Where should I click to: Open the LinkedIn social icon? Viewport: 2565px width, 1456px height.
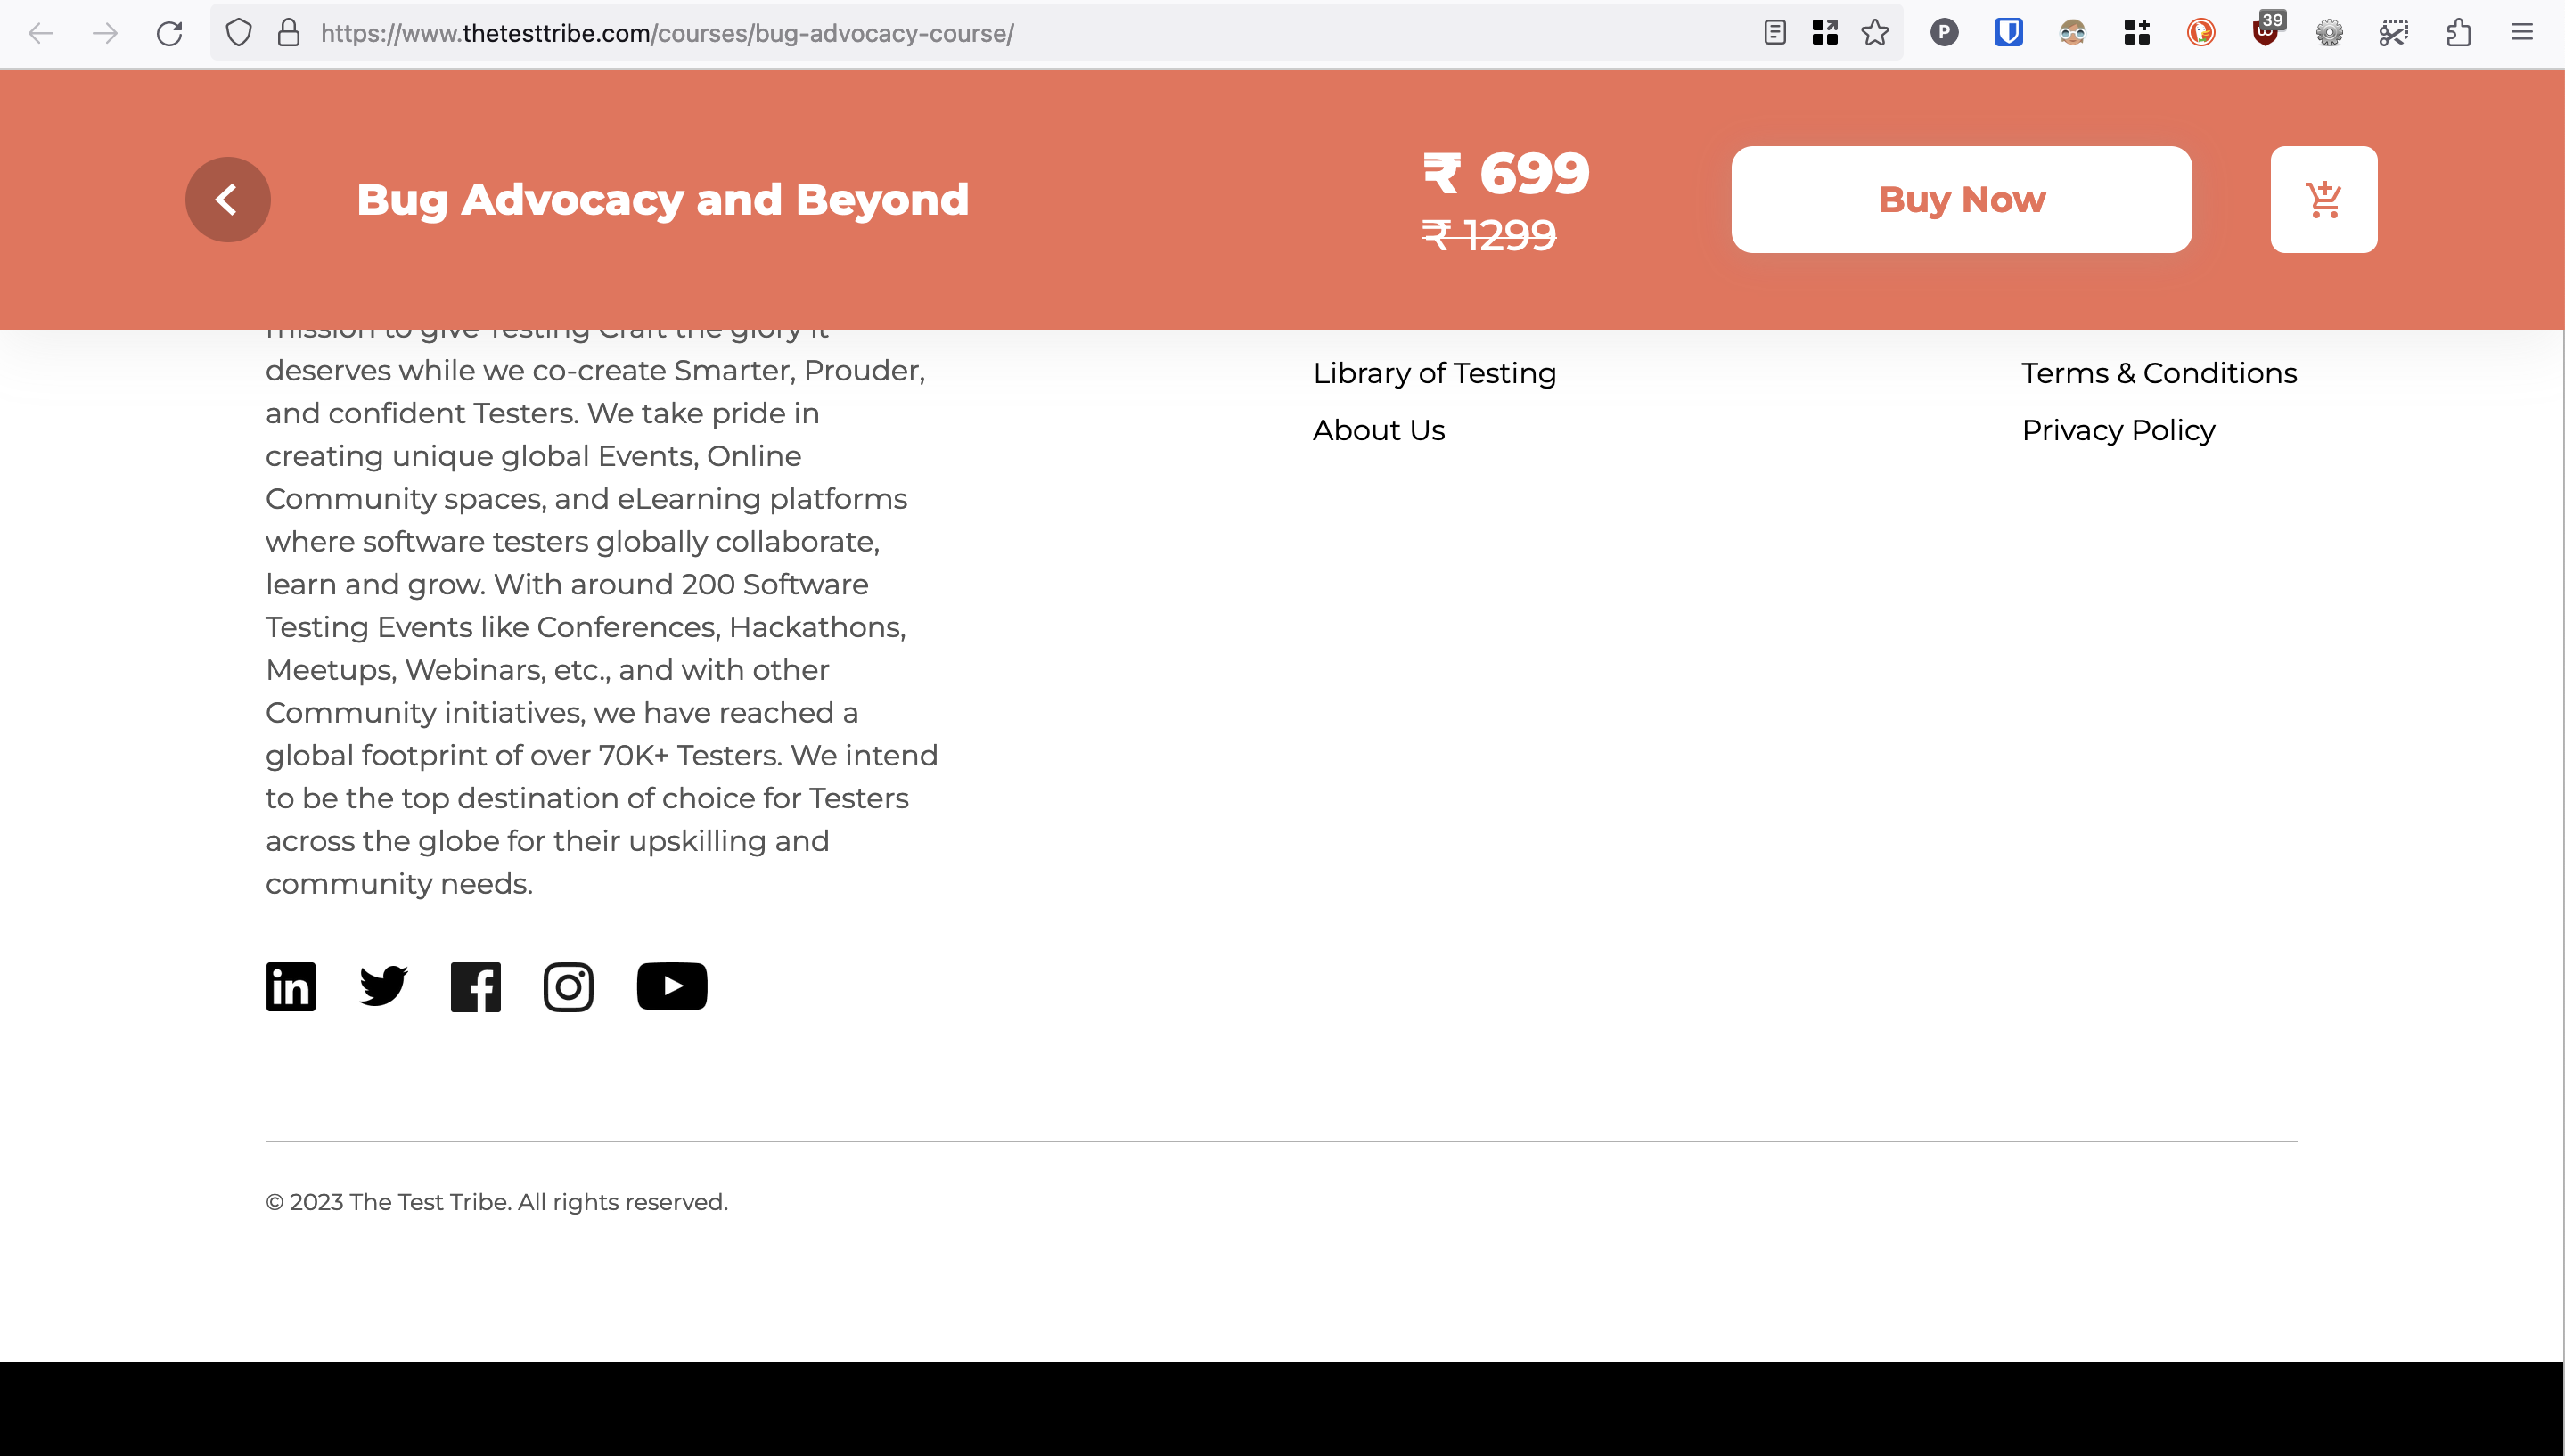point(290,987)
